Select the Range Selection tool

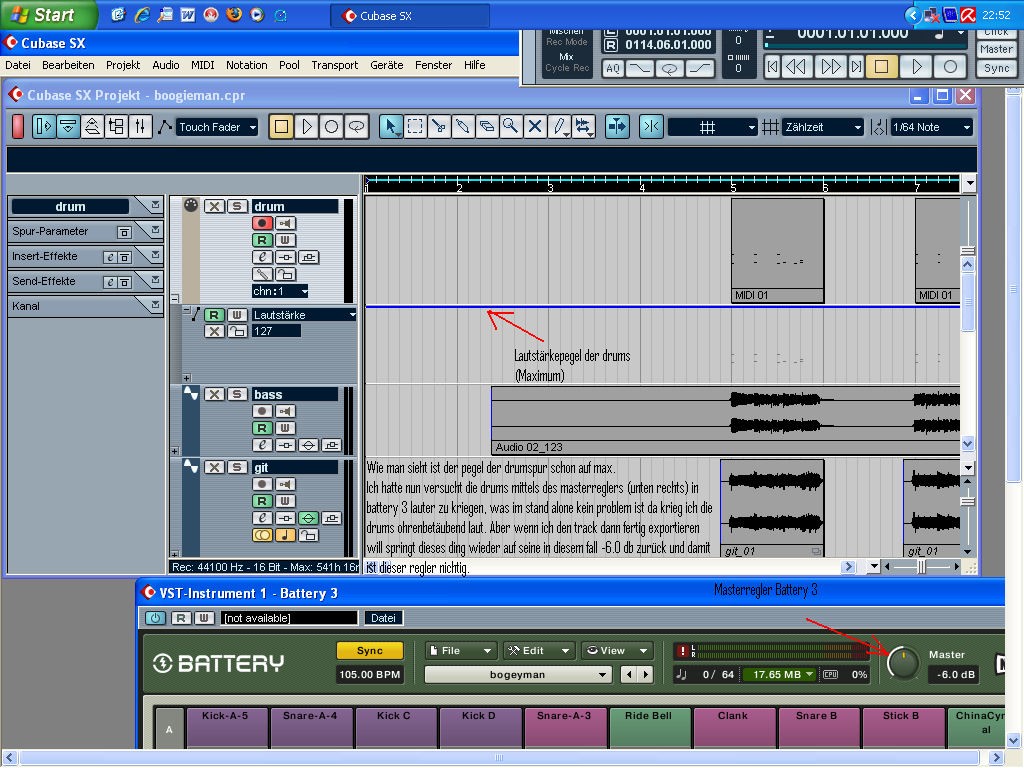click(415, 127)
